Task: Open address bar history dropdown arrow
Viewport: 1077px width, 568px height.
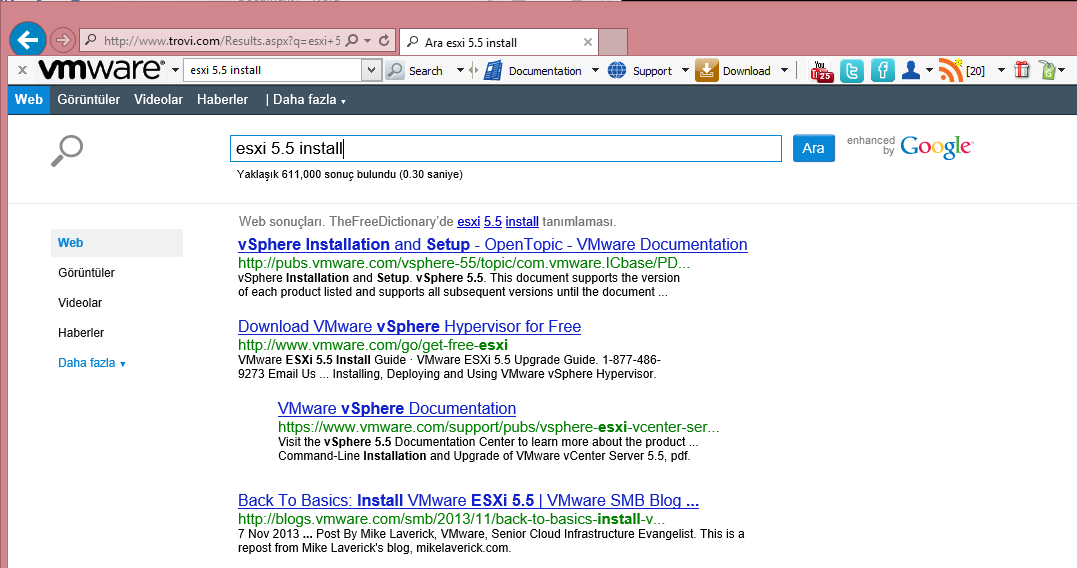Action: (x=367, y=41)
